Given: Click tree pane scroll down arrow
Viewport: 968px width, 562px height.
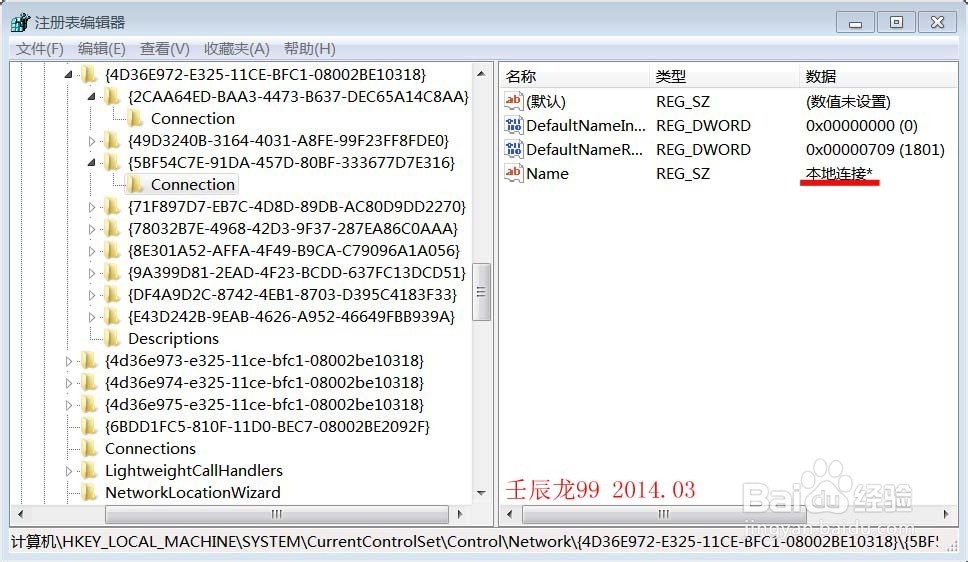Looking at the screenshot, I should click(482, 493).
